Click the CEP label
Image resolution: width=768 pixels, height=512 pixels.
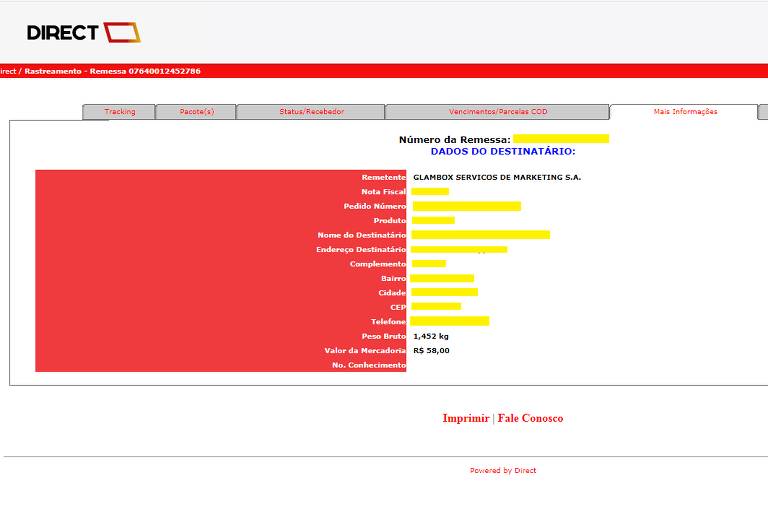398,307
